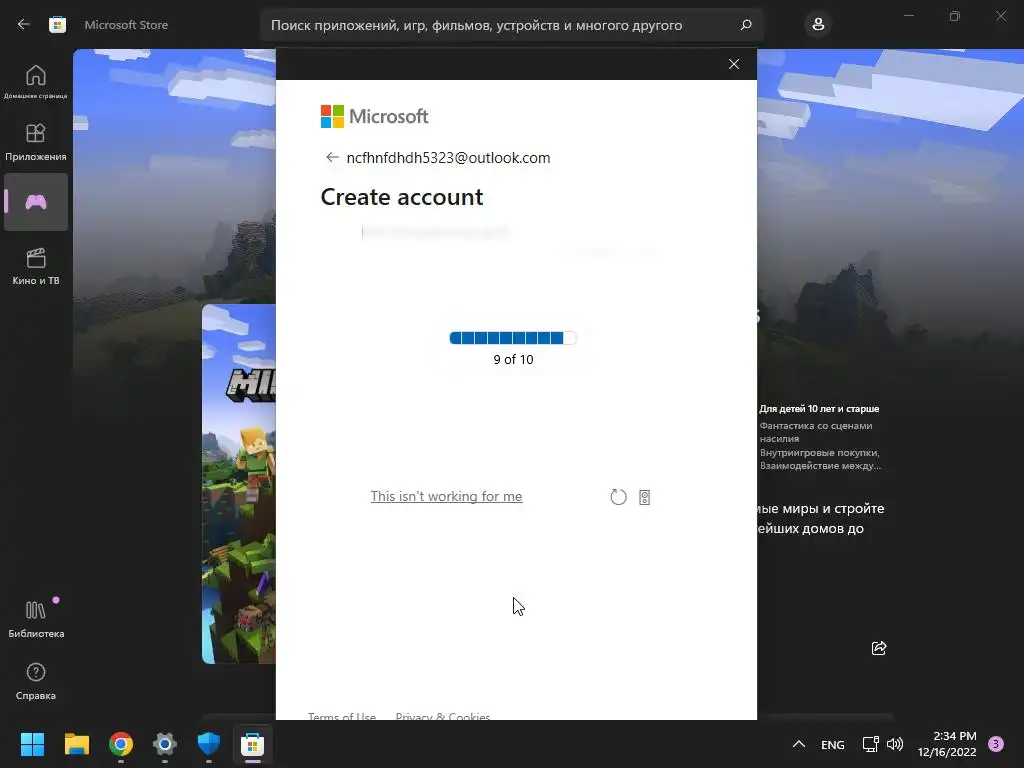Go back from the email address arrow

coord(332,157)
